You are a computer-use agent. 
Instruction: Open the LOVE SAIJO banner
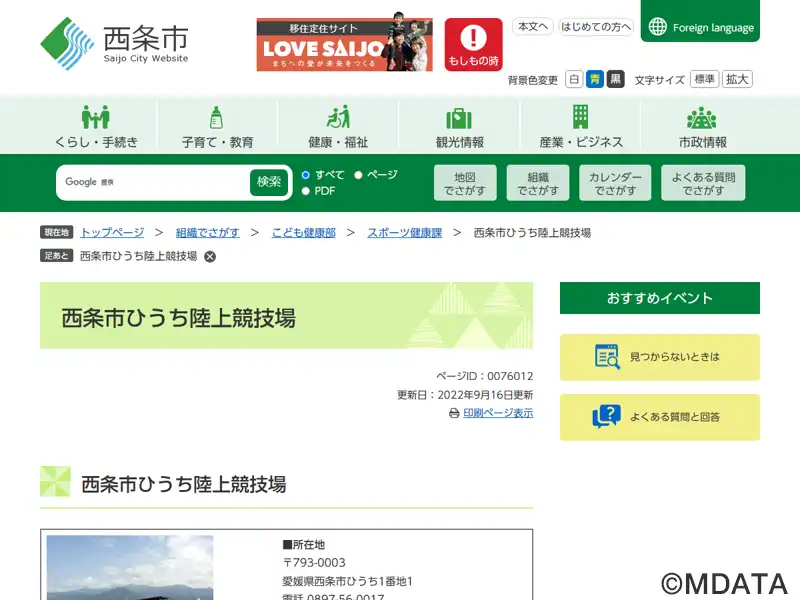(x=344, y=44)
